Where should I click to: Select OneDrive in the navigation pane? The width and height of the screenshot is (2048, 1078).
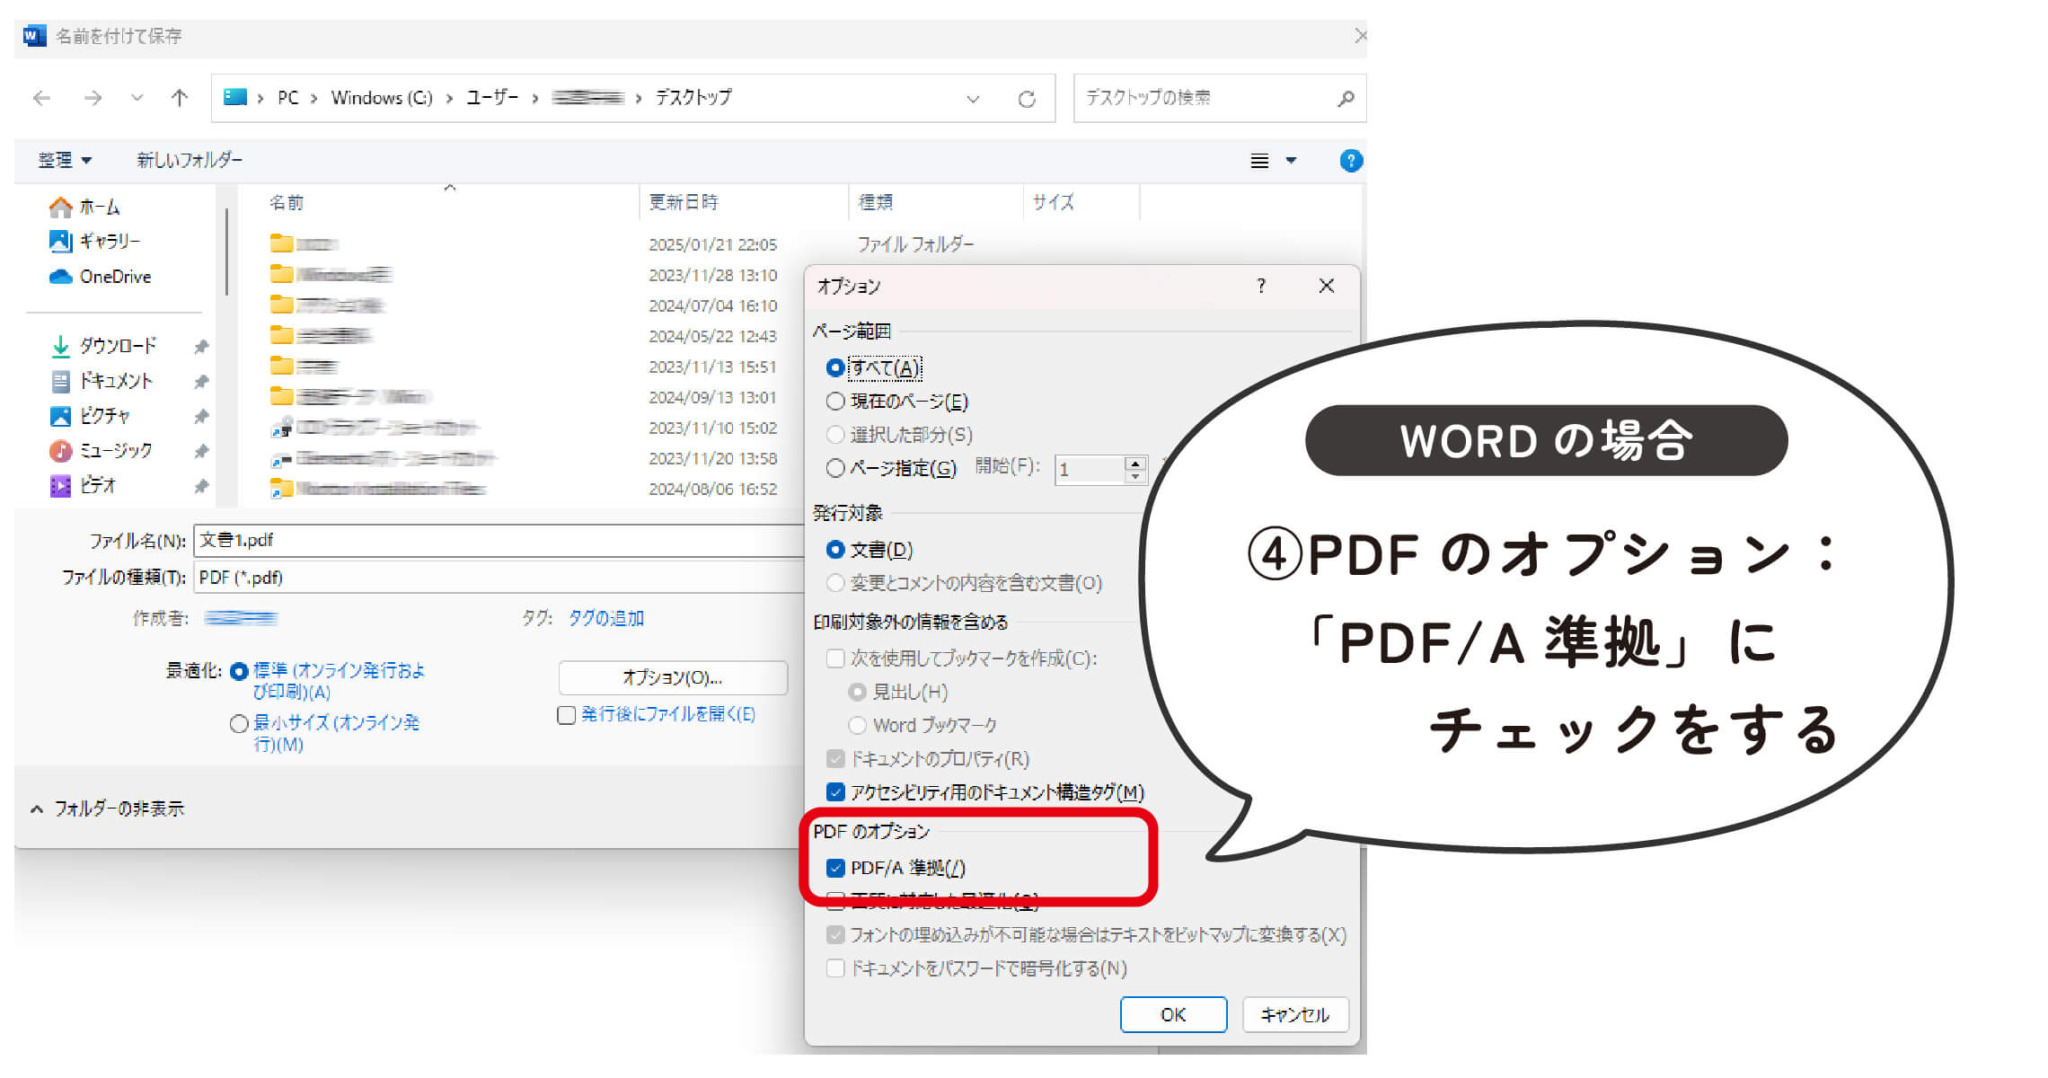pyautogui.click(x=114, y=277)
